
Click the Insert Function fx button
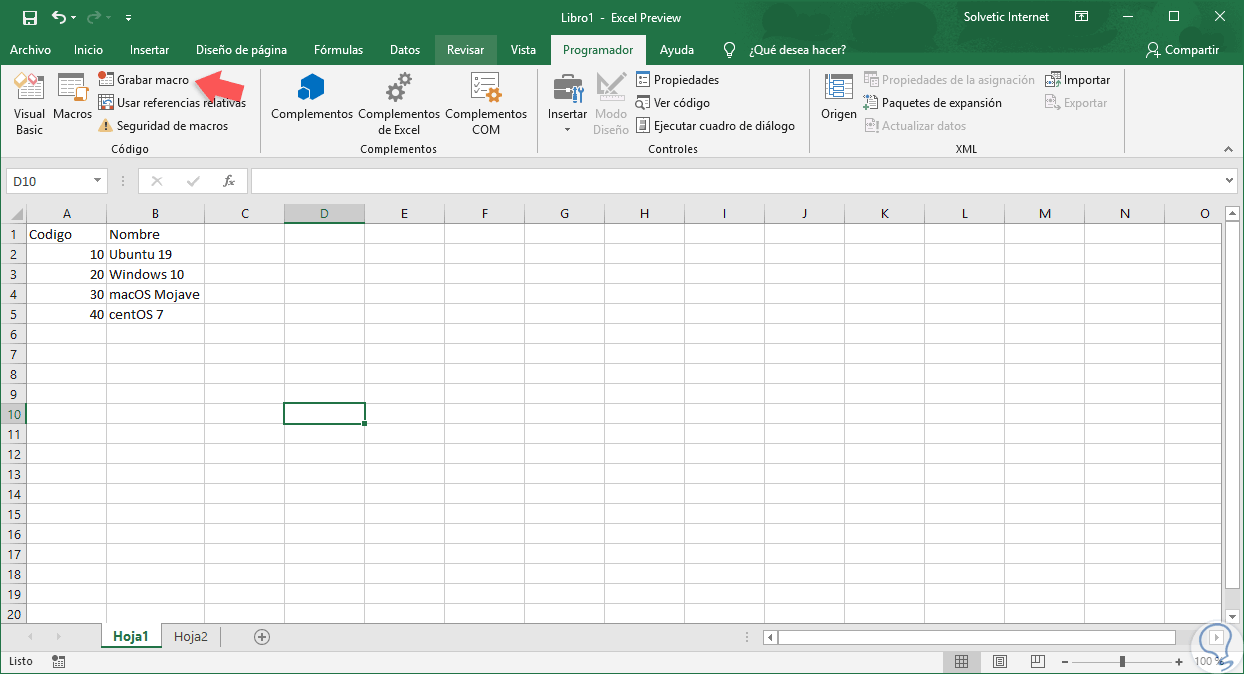pyautogui.click(x=229, y=181)
